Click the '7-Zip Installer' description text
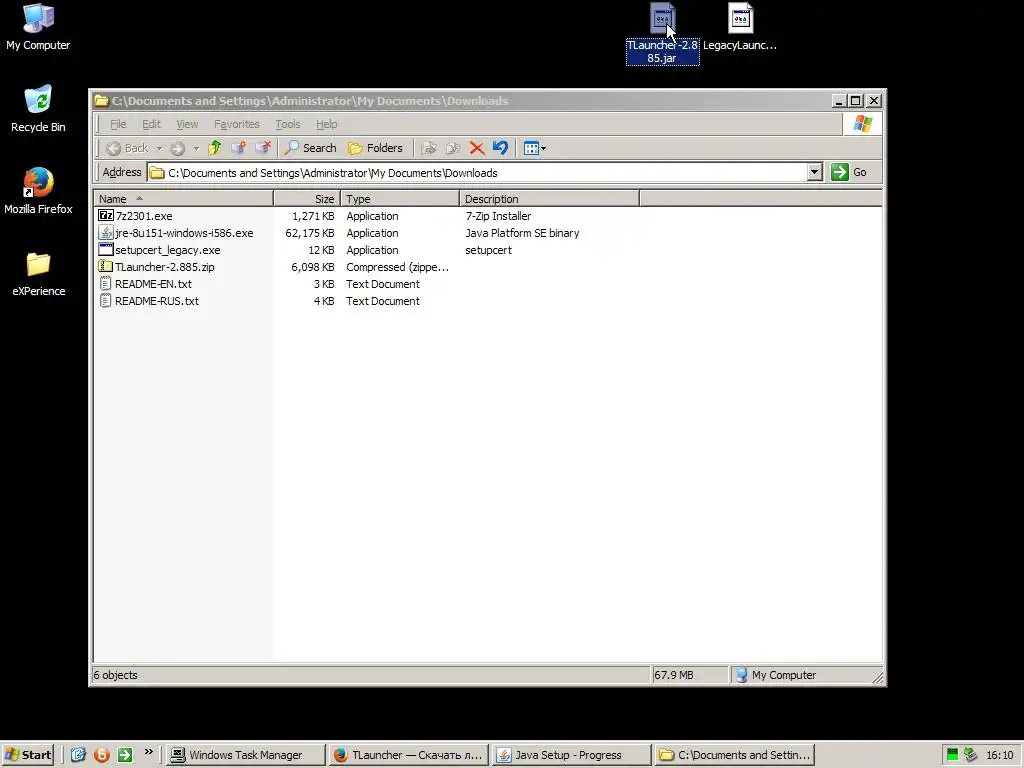The image size is (1024, 768). pyautogui.click(x=498, y=216)
